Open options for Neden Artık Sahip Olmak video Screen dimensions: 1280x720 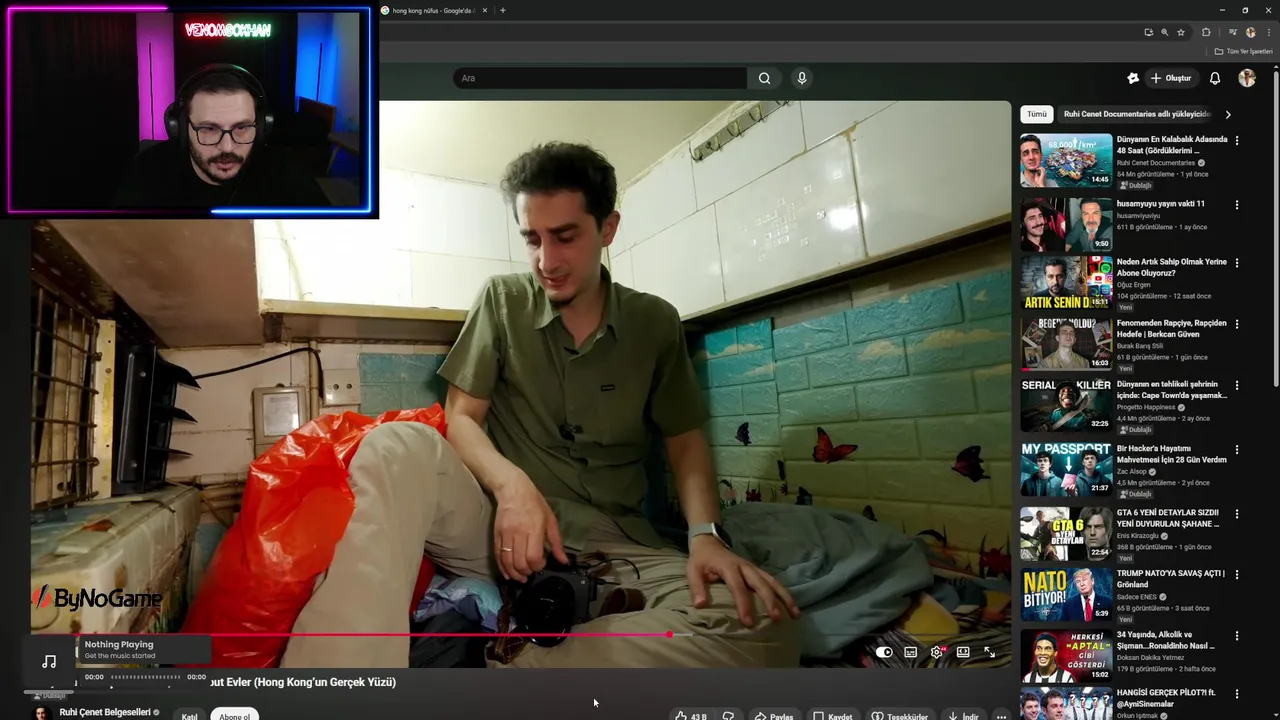(x=1237, y=263)
